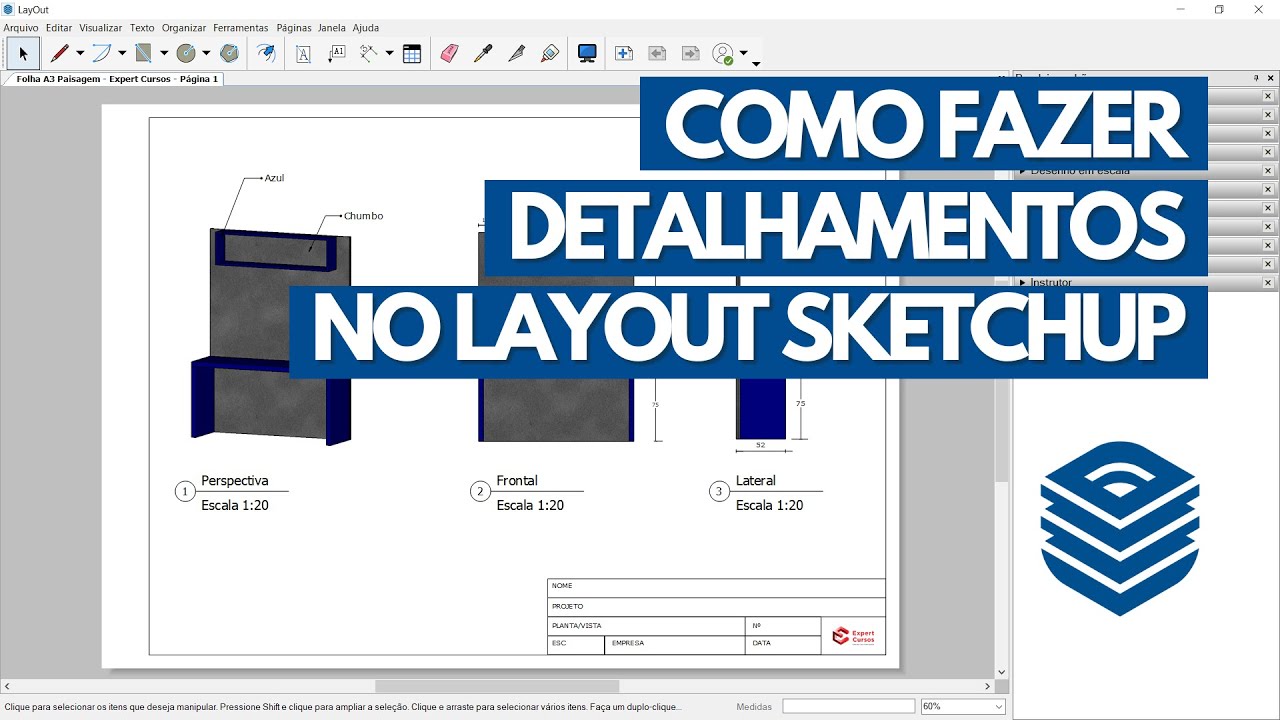Go to the next page
1280x720 pixels.
tap(690, 54)
